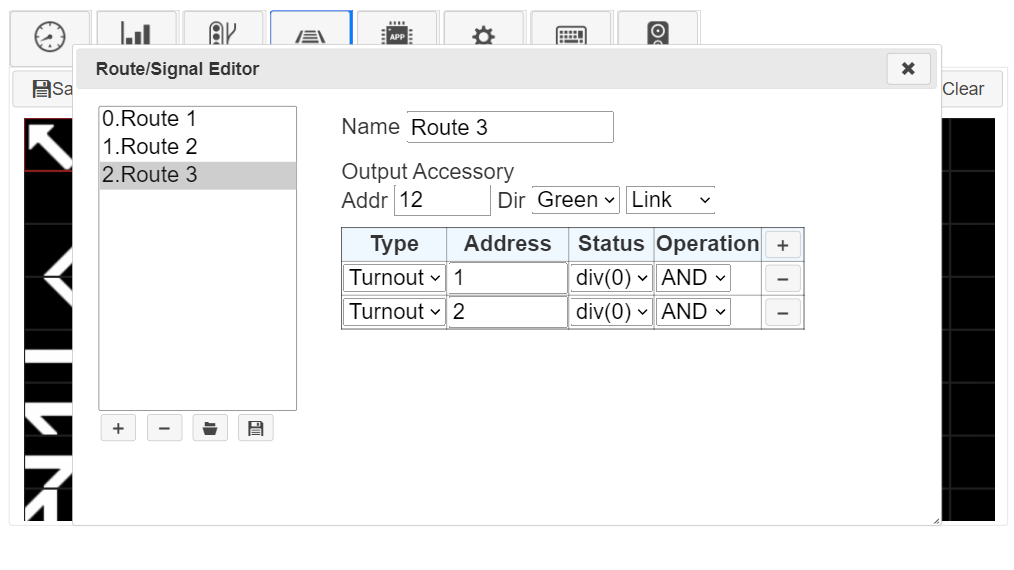Close the Route/Signal Editor dialog

908,68
